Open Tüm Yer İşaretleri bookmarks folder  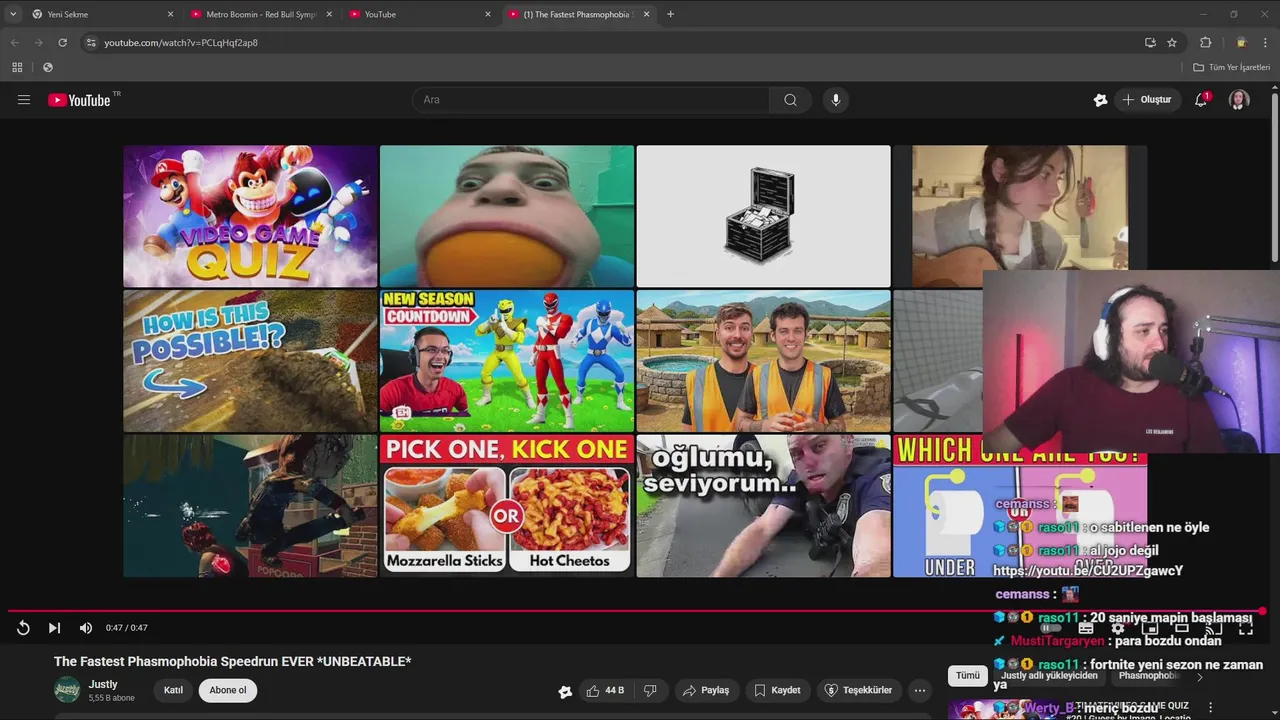pos(1232,67)
